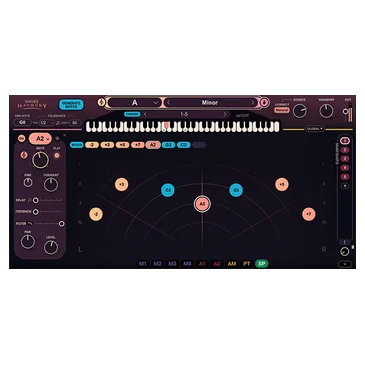Click the note icon between the tolerance fields
This screenshot has width=365, height=365.
coord(58,123)
